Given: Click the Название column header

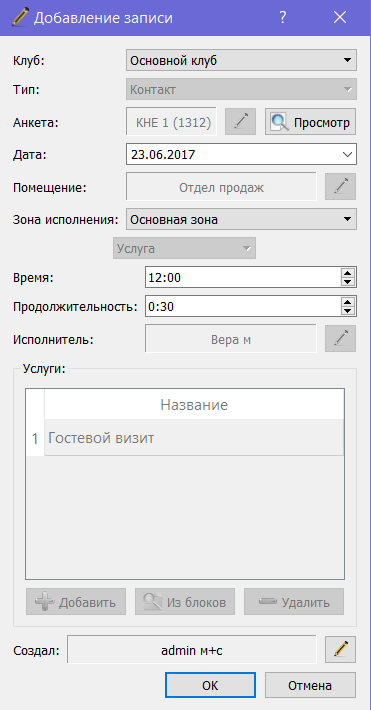Looking at the screenshot, I should click(194, 404).
